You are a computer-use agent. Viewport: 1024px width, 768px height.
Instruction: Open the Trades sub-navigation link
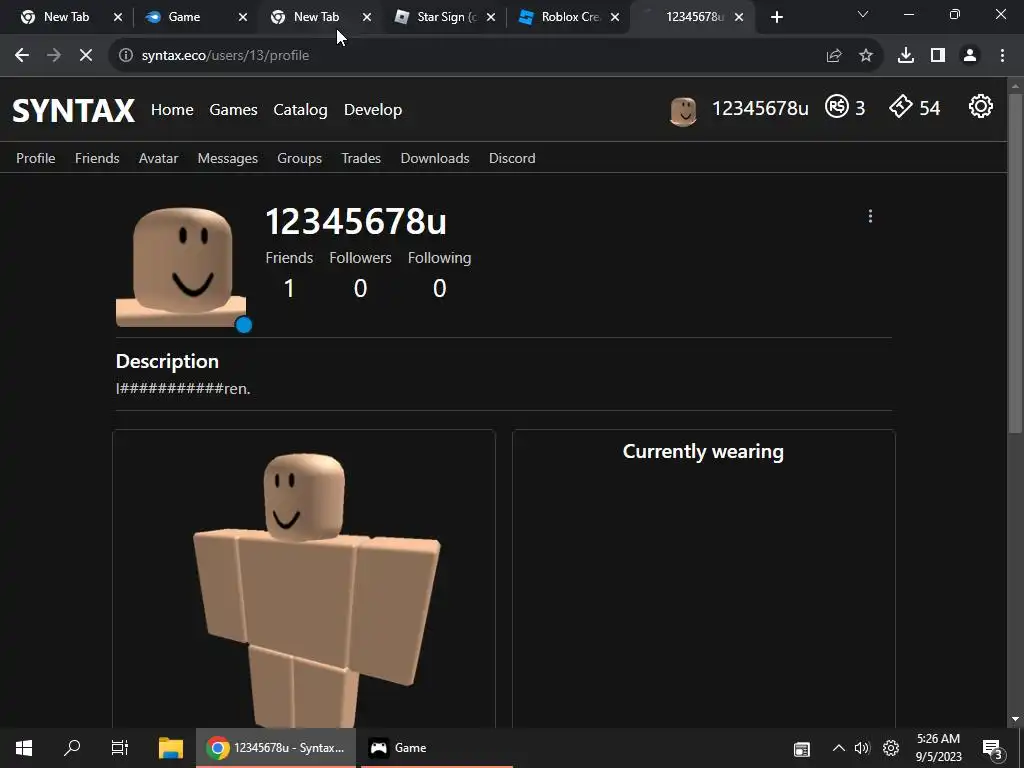361,158
